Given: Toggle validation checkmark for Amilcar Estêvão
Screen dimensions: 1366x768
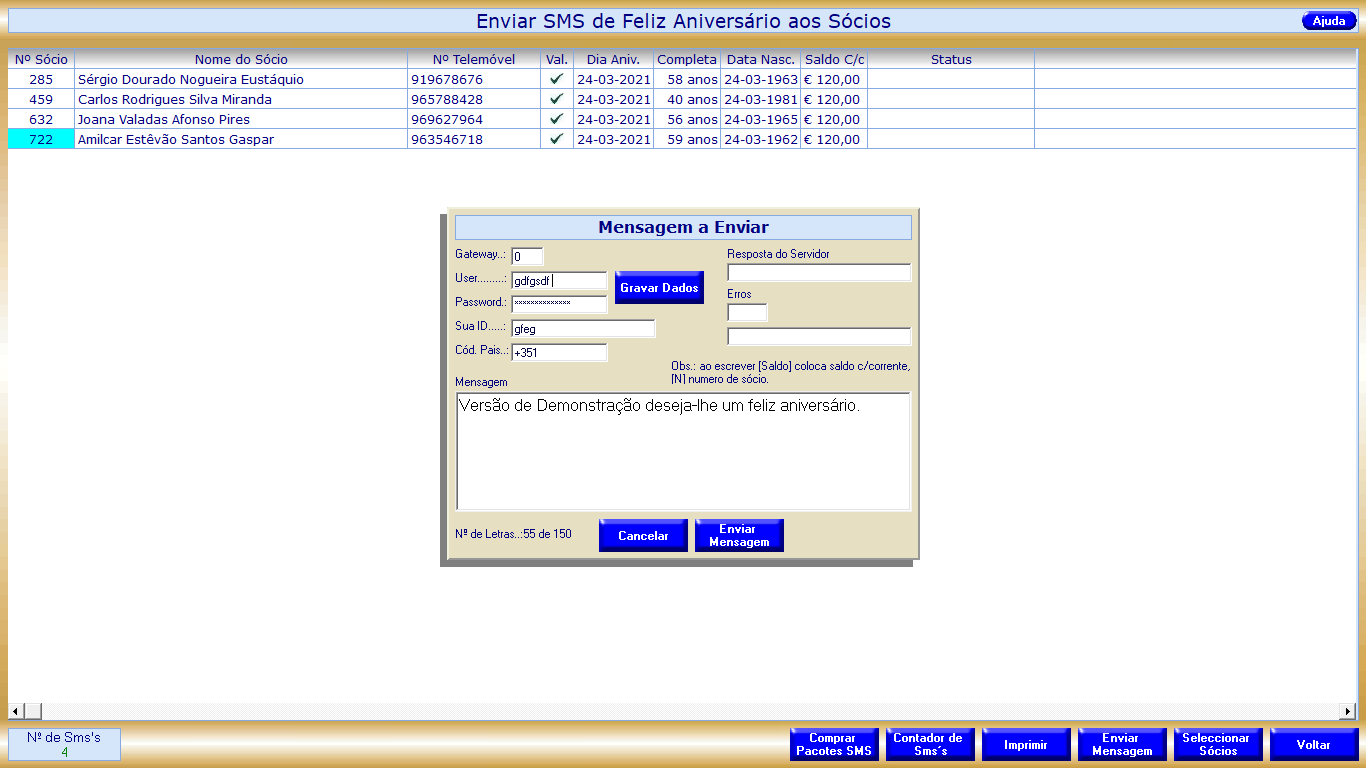Looking at the screenshot, I should coord(557,139).
